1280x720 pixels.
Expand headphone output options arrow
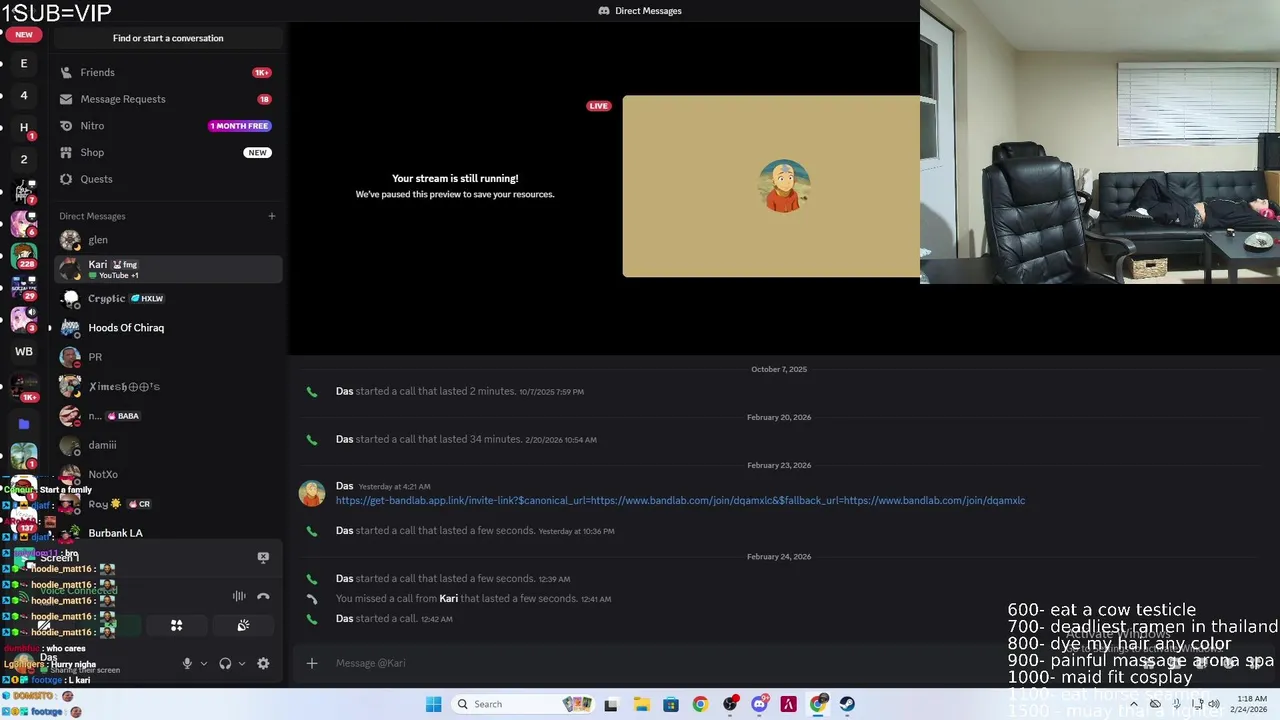(x=242, y=663)
